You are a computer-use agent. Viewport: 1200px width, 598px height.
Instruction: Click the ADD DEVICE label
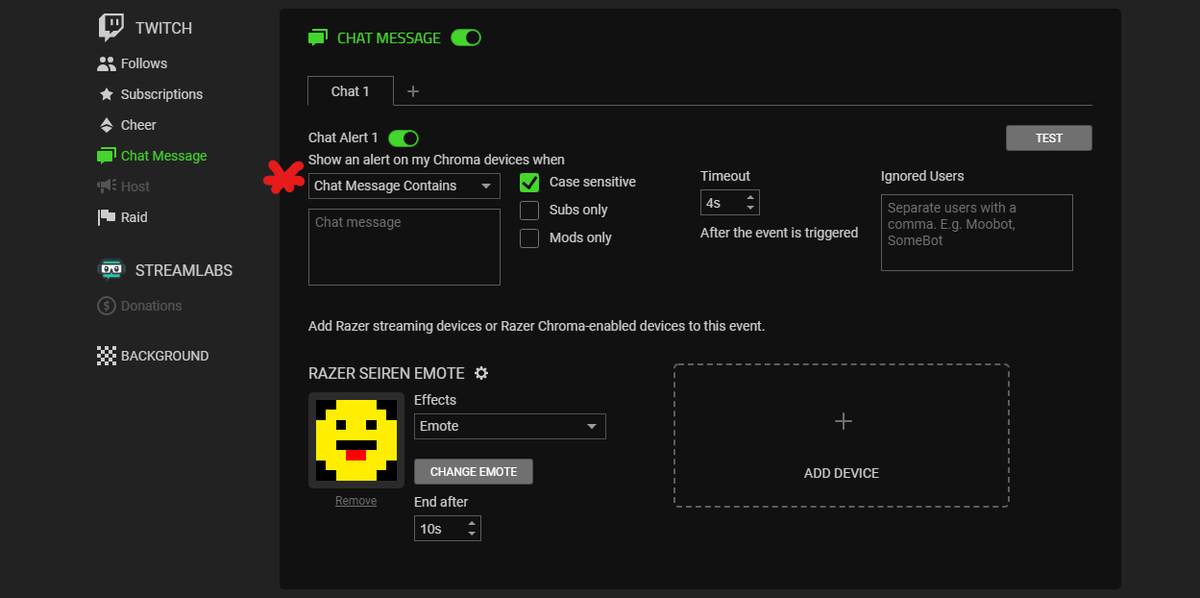pos(842,473)
